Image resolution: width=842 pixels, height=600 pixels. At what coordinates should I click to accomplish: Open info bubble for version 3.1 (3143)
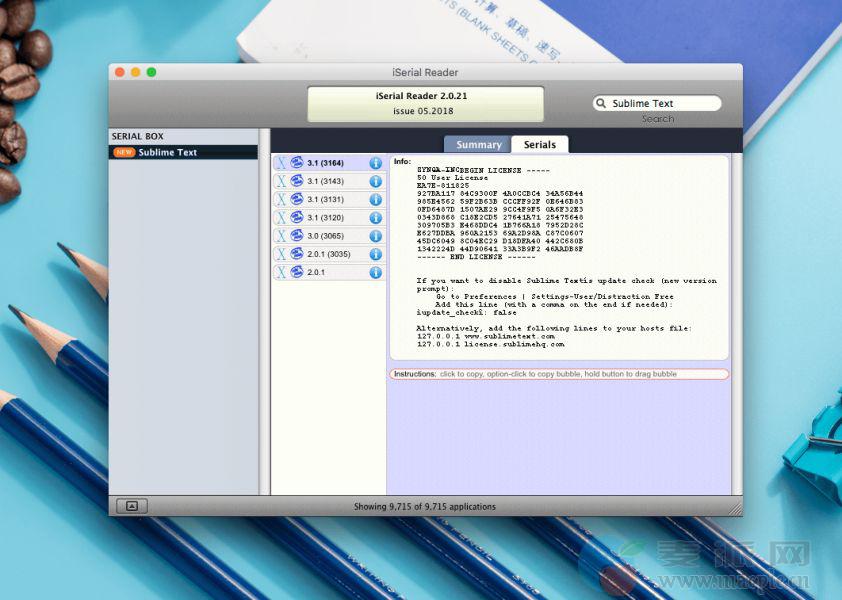(376, 181)
